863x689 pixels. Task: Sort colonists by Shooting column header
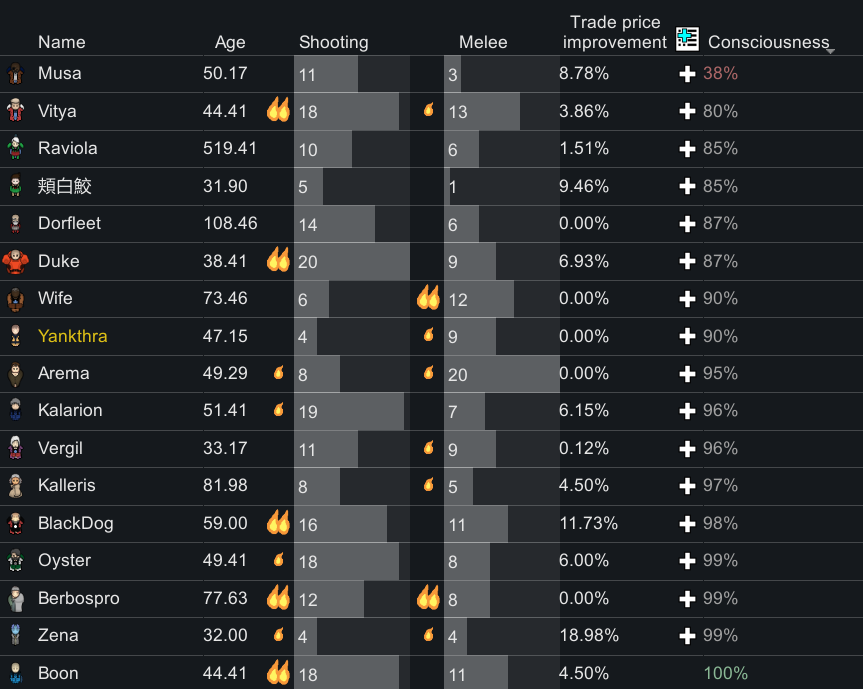(334, 42)
